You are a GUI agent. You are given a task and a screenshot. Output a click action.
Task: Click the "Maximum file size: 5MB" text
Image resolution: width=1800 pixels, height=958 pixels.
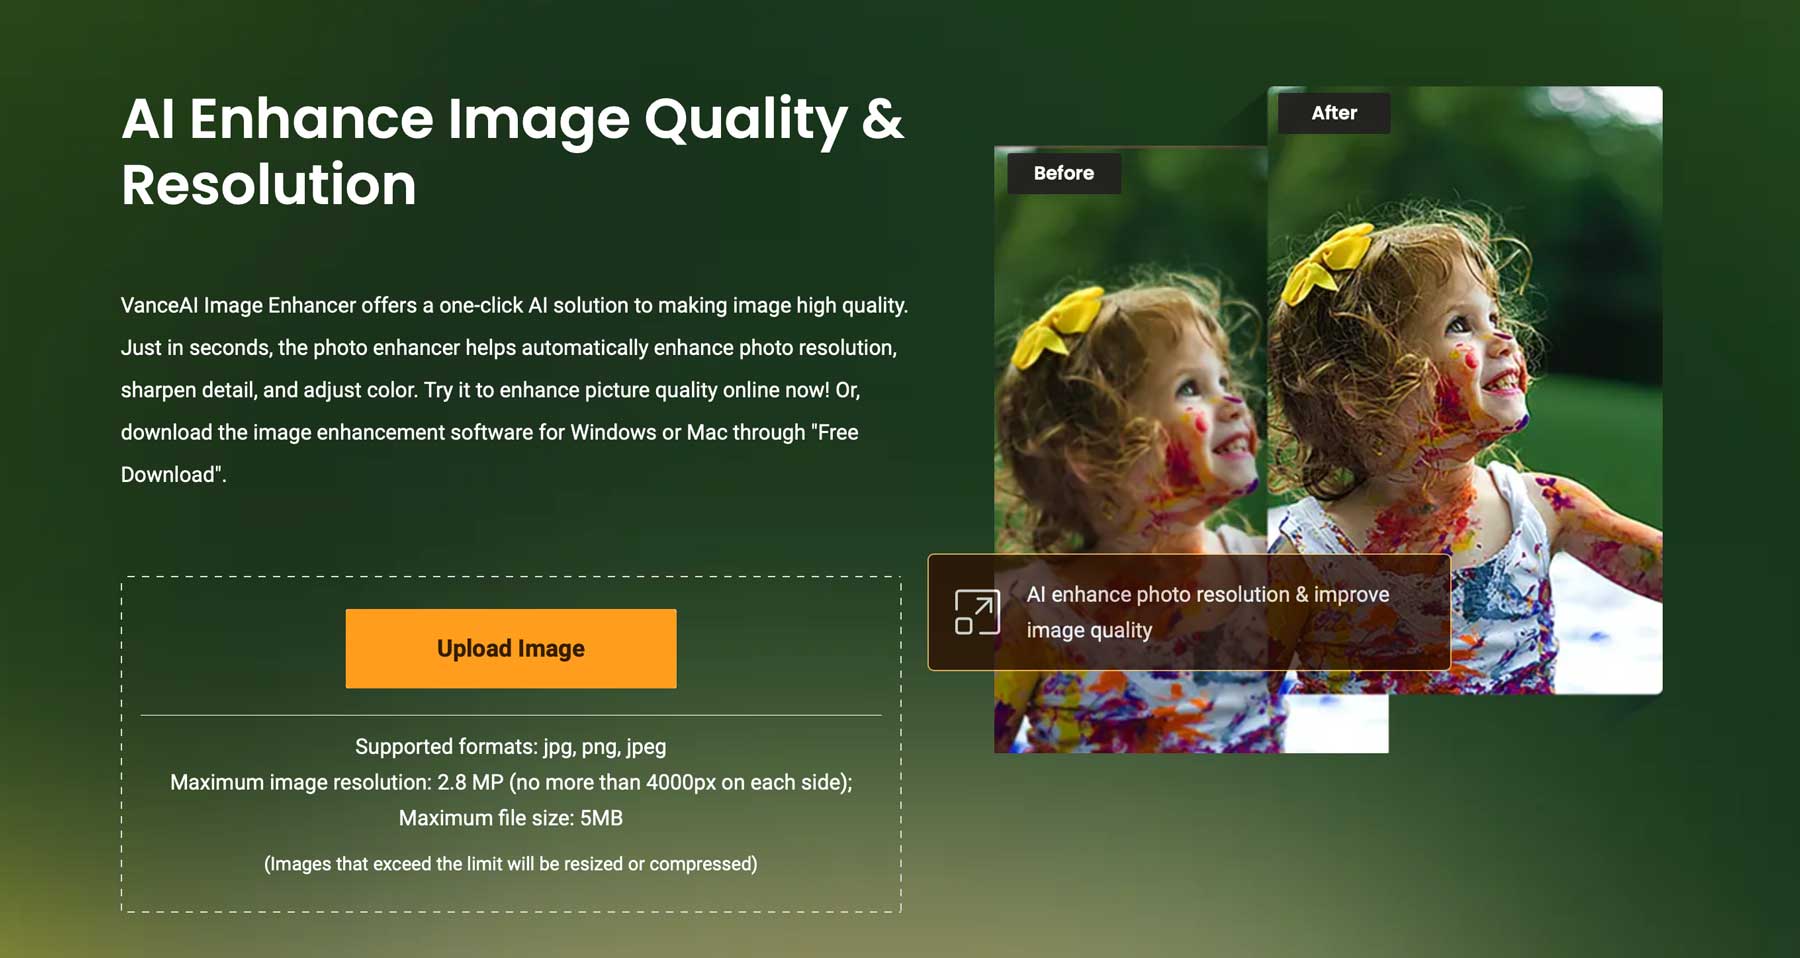point(510,818)
